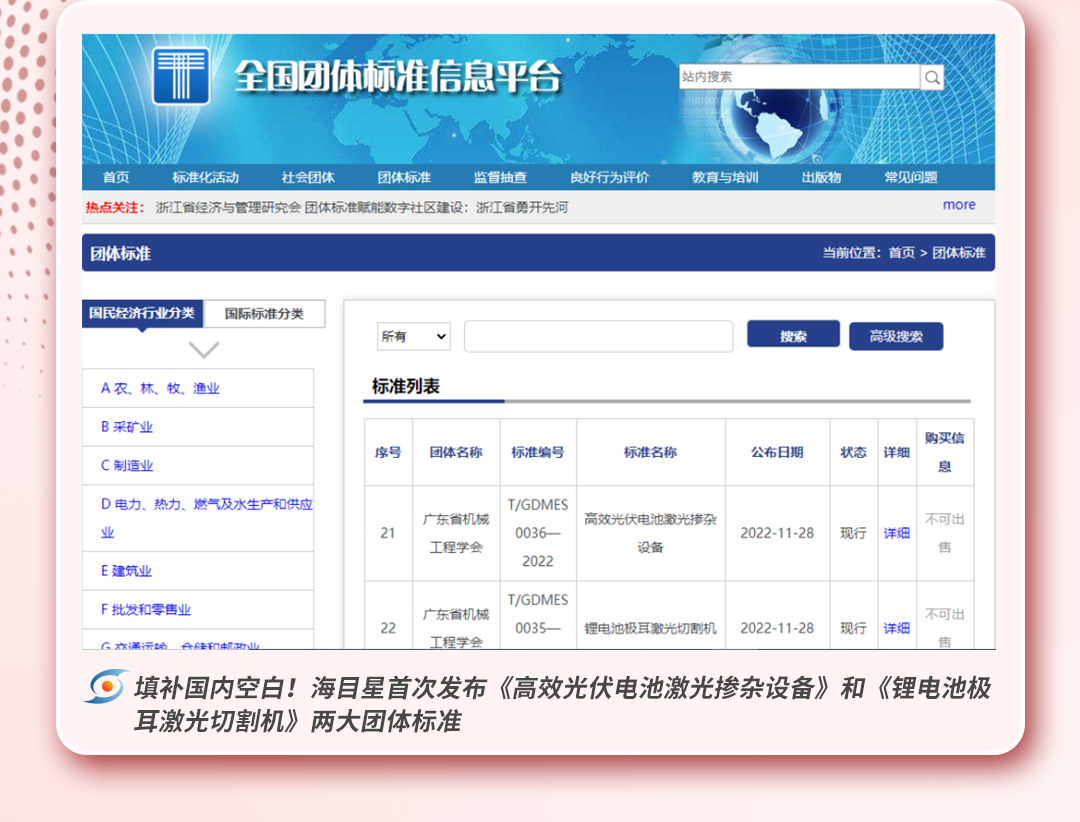Click the 高级搜索 button

pos(895,336)
